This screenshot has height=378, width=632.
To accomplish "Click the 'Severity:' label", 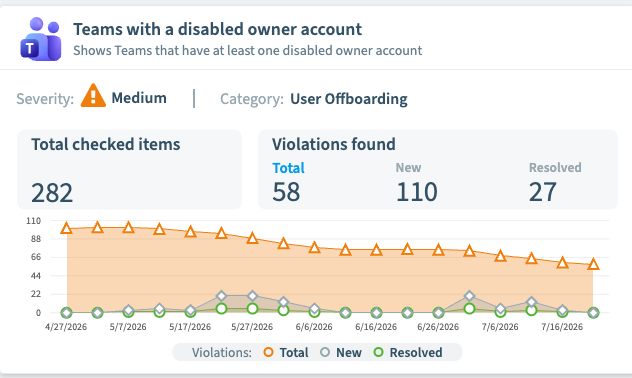I will point(45,99).
